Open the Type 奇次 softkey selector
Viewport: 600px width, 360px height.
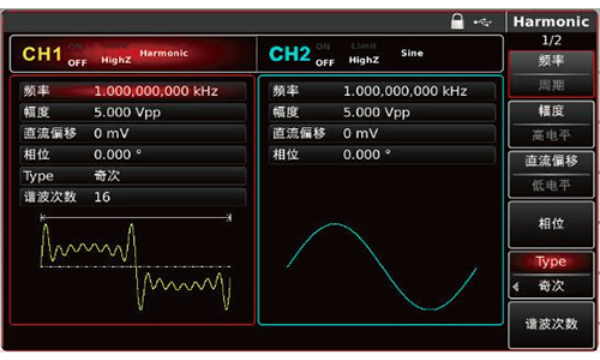tap(551, 275)
